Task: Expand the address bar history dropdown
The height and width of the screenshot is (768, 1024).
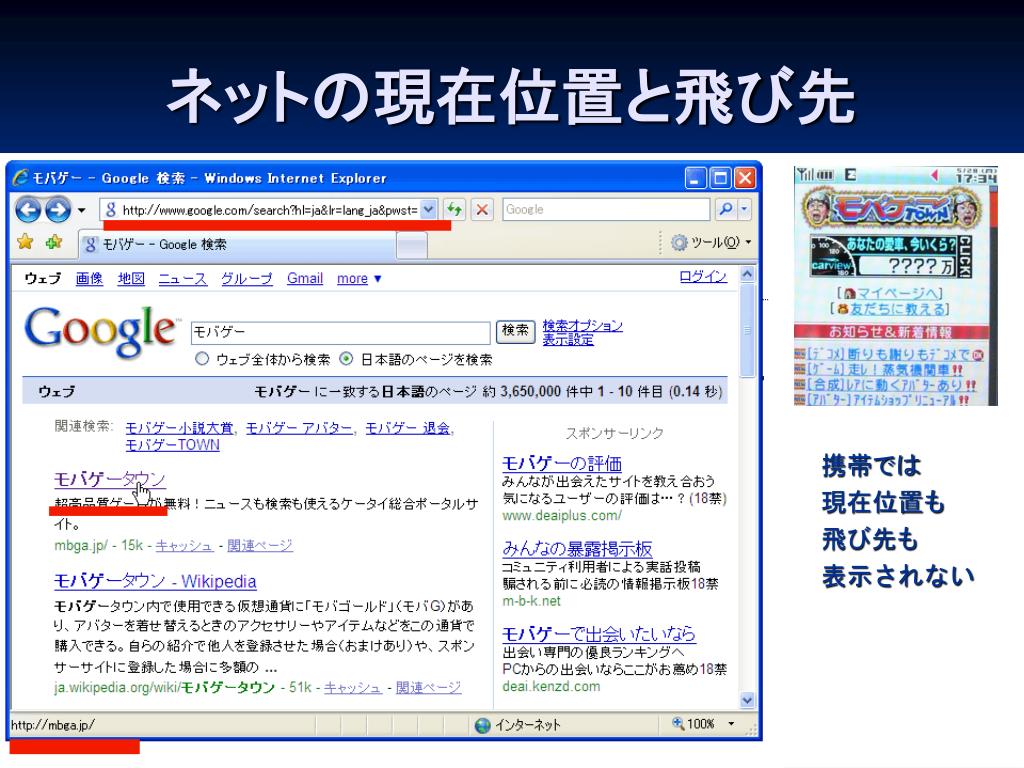Action: click(428, 210)
